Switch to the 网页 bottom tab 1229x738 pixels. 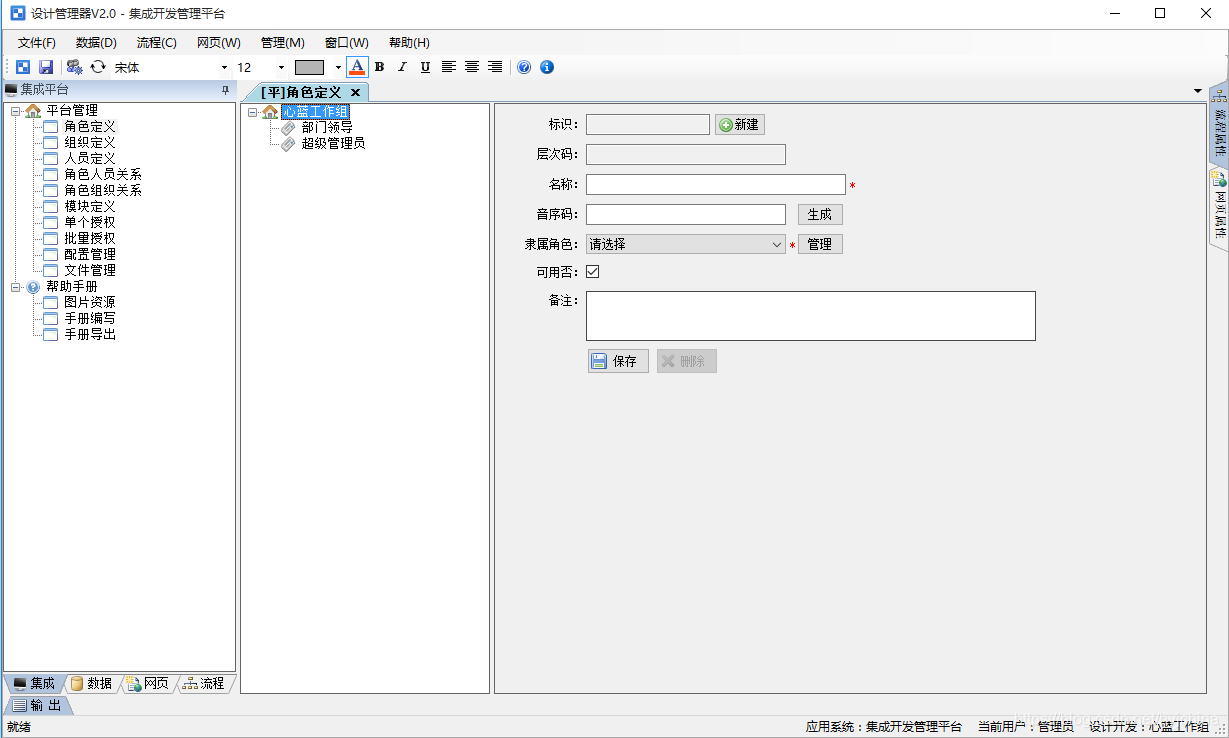[147, 684]
